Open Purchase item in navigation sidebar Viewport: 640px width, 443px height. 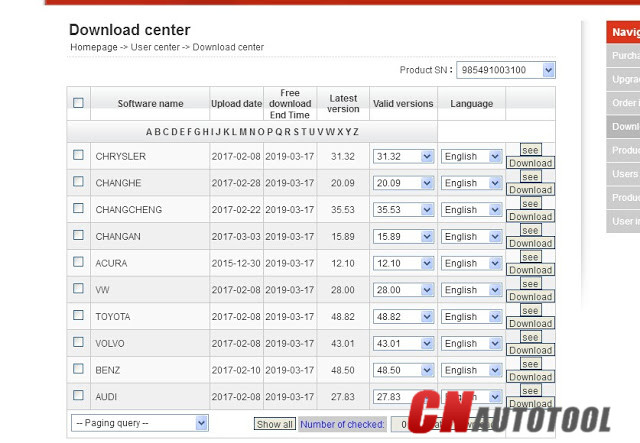click(x=623, y=56)
